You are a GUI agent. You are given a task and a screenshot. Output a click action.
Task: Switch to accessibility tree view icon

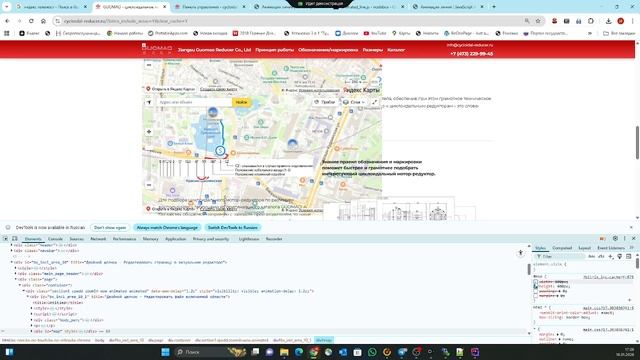tap(520, 253)
